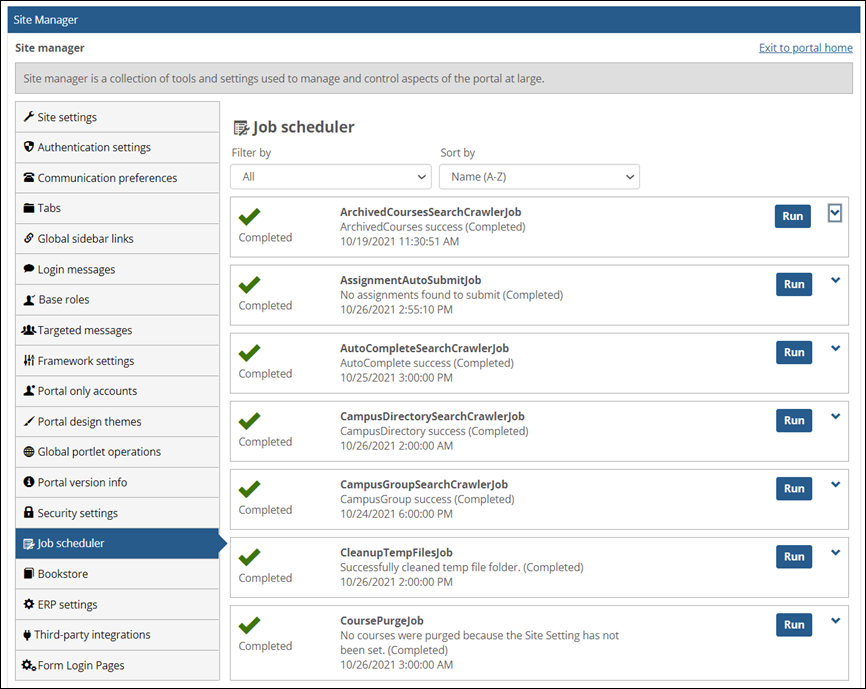Viewport: 866px width, 689px height.
Task: Click the gear icon for ERP settings
Action: [x=29, y=604]
